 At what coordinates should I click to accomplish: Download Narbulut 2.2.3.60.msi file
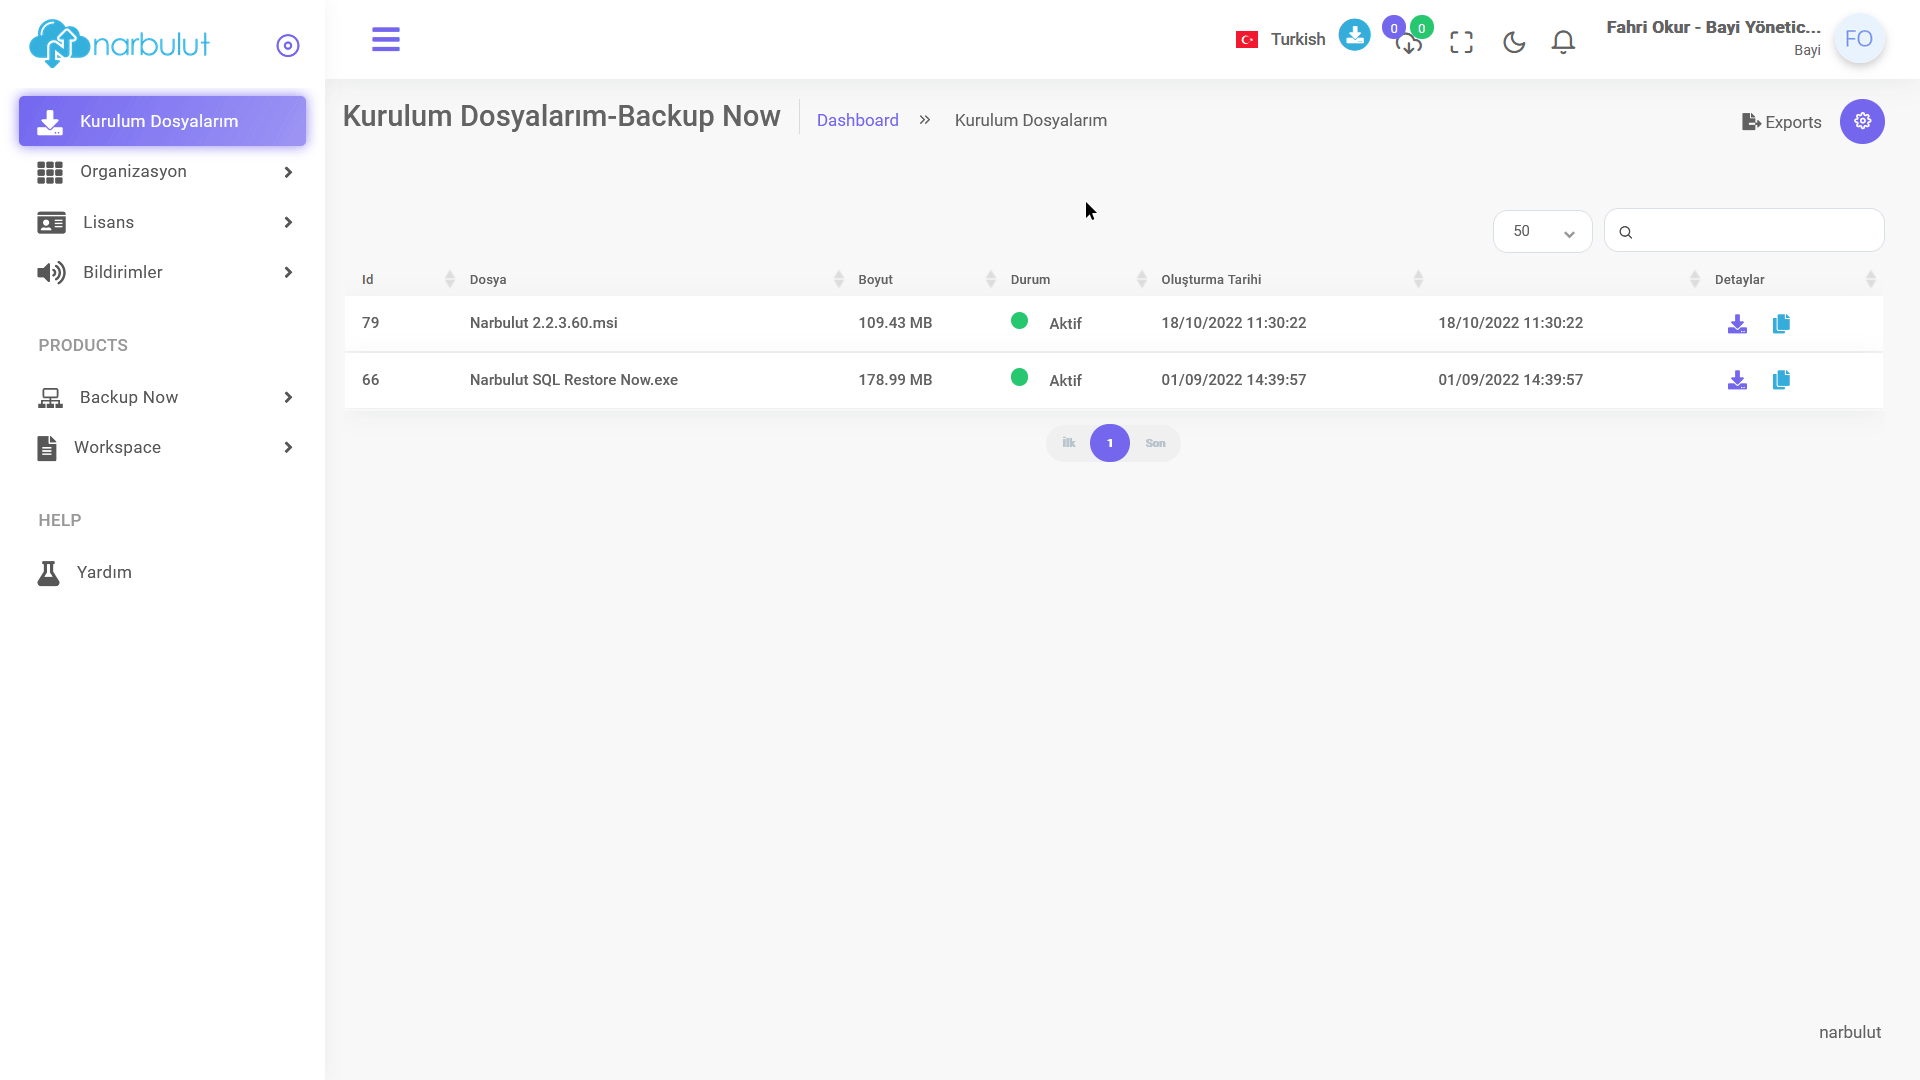click(1737, 323)
